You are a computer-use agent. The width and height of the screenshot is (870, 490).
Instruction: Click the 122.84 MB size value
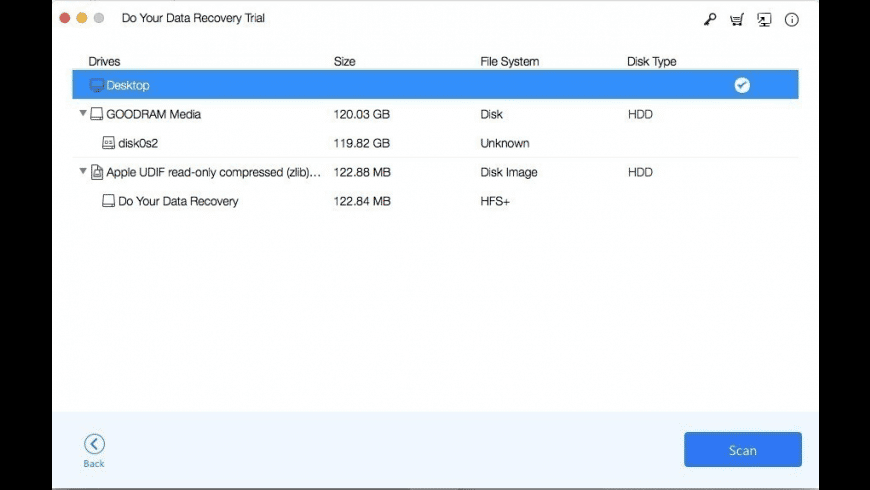tap(362, 201)
